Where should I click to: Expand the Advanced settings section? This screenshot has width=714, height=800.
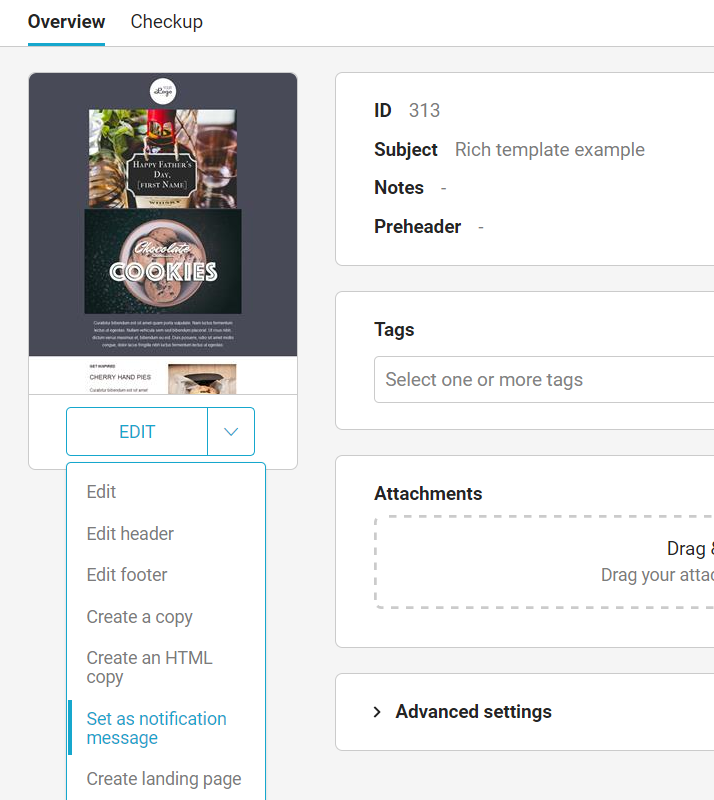pyautogui.click(x=473, y=712)
